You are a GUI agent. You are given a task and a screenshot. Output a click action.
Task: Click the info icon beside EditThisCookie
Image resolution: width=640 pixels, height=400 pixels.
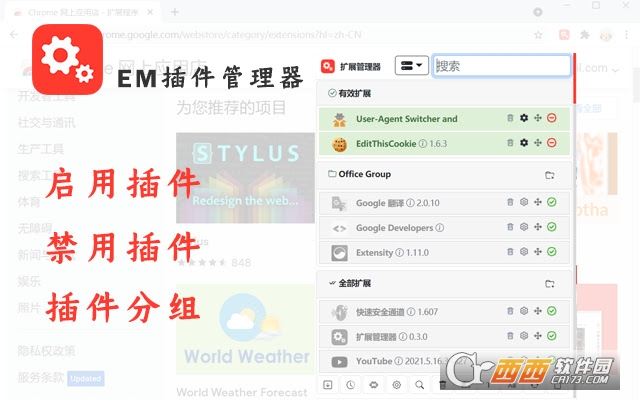(x=424, y=144)
